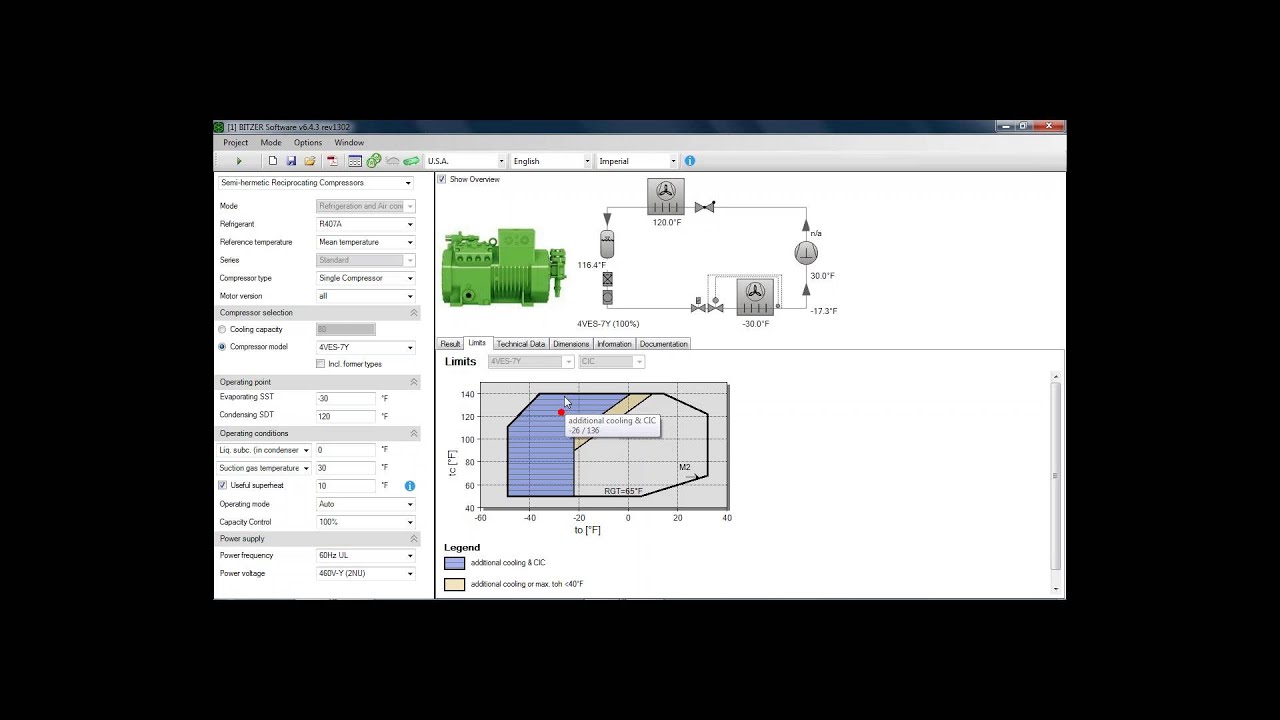Create a new project with blank page icon
Screen dimensions: 1280x720
pos(272,161)
